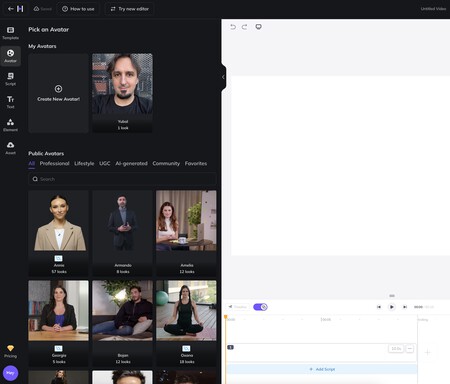Open the Asset upload panel
The width and height of the screenshot is (450, 384).
pos(10,148)
